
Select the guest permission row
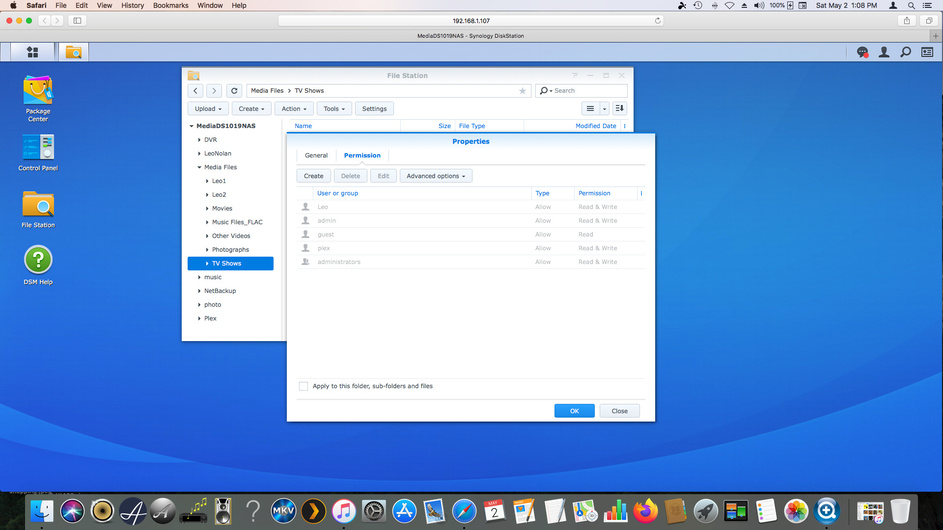click(x=470, y=235)
